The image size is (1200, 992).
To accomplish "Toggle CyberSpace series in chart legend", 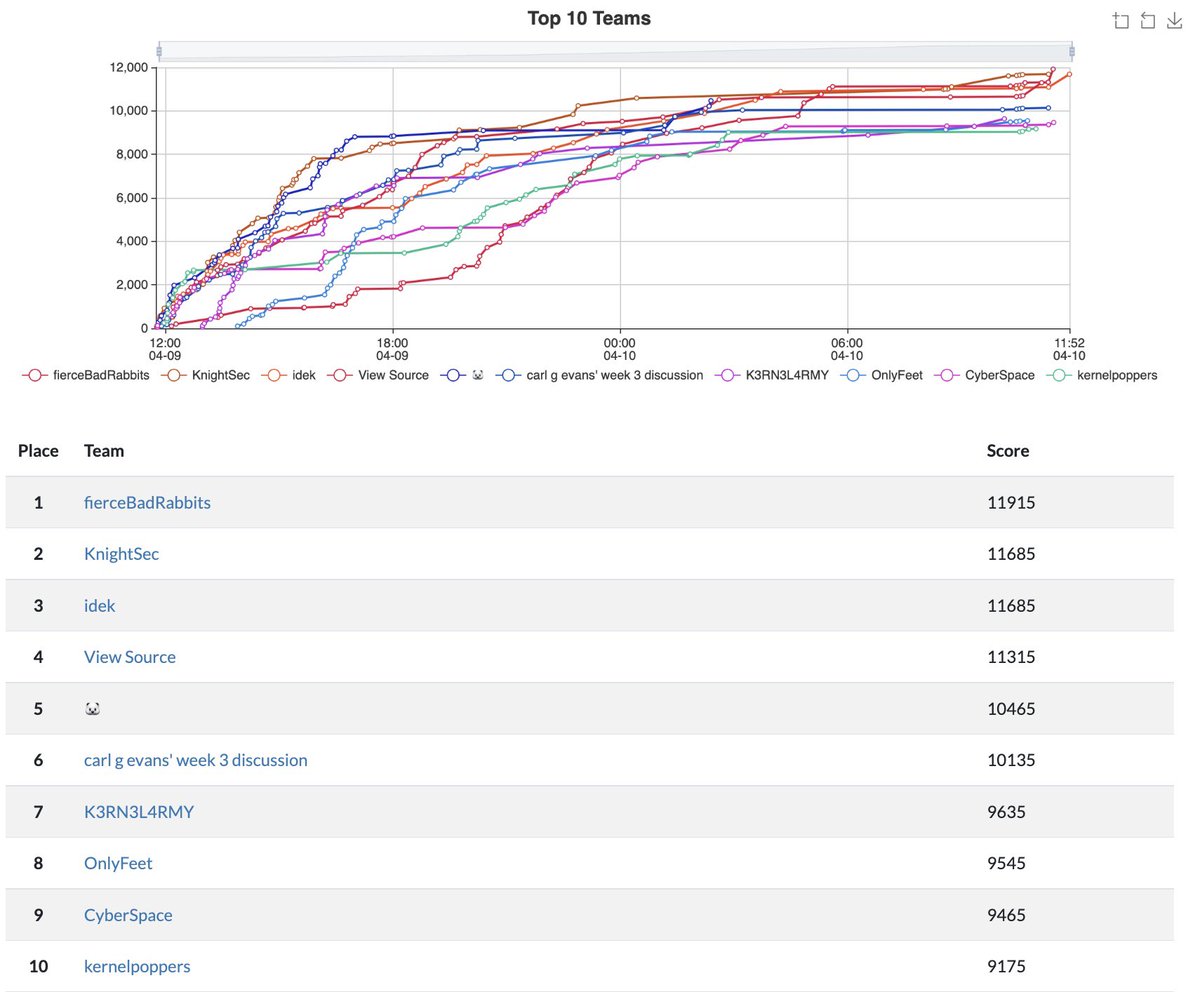I will point(984,375).
